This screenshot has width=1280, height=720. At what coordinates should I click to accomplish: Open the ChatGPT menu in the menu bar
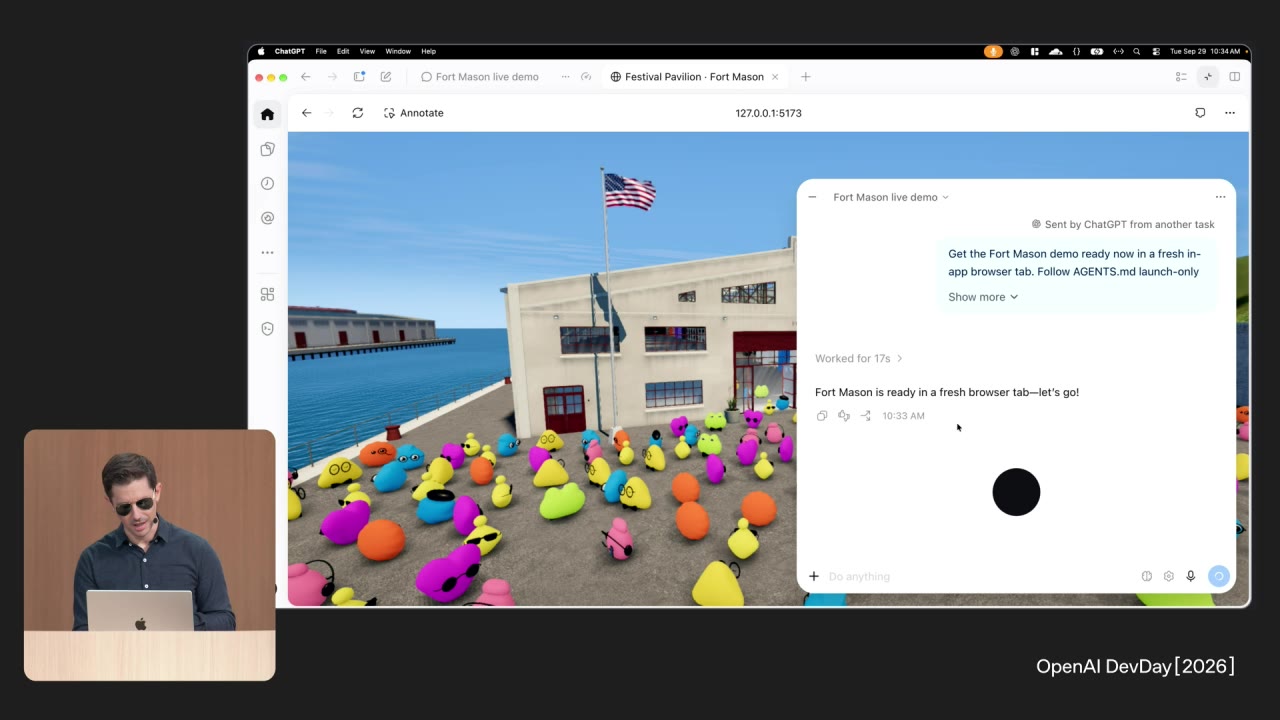[x=290, y=51]
